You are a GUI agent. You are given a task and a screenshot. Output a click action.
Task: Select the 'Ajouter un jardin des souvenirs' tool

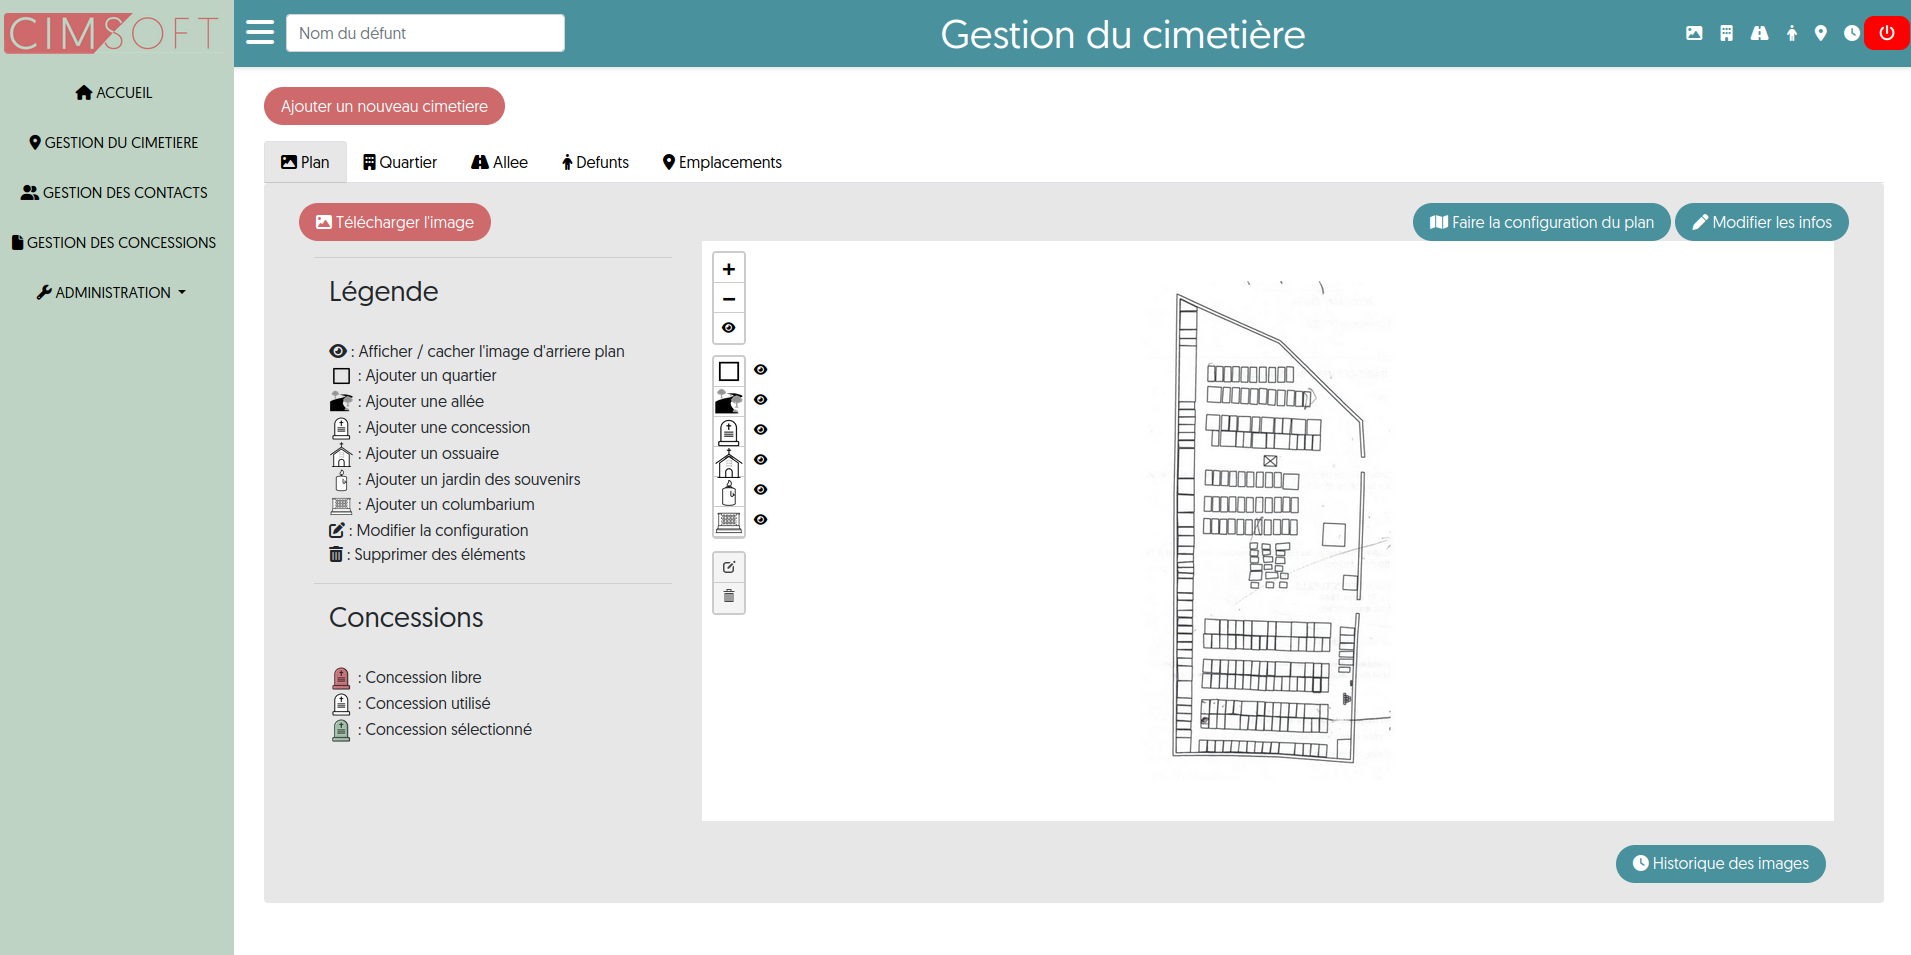(728, 490)
